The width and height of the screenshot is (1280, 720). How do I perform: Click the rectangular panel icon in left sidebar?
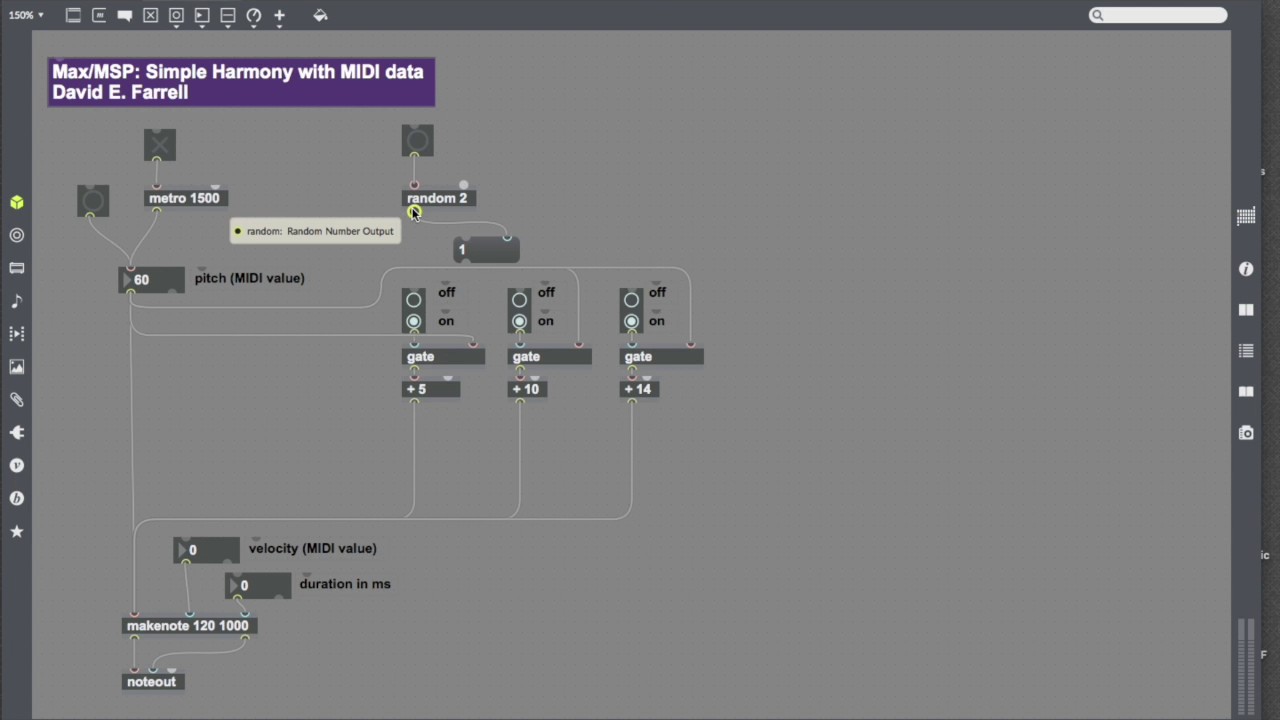pos(17,268)
